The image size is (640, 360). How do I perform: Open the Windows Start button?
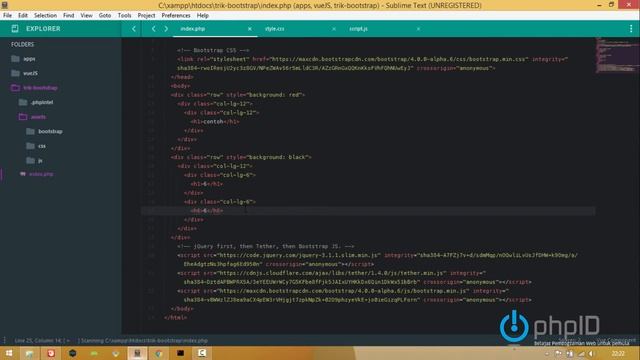pos(8,353)
